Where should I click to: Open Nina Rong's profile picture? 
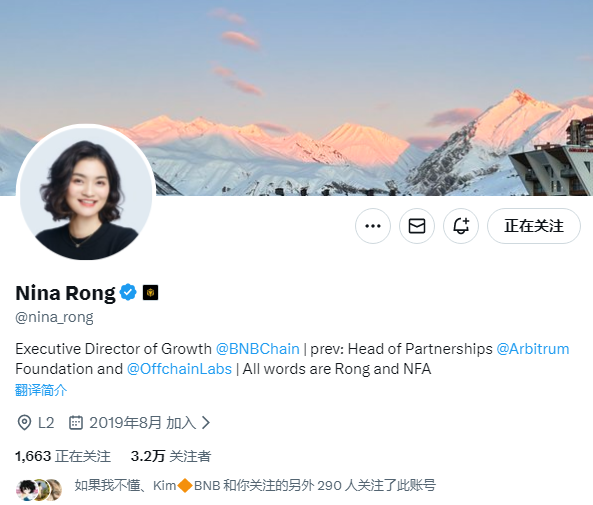click(86, 193)
